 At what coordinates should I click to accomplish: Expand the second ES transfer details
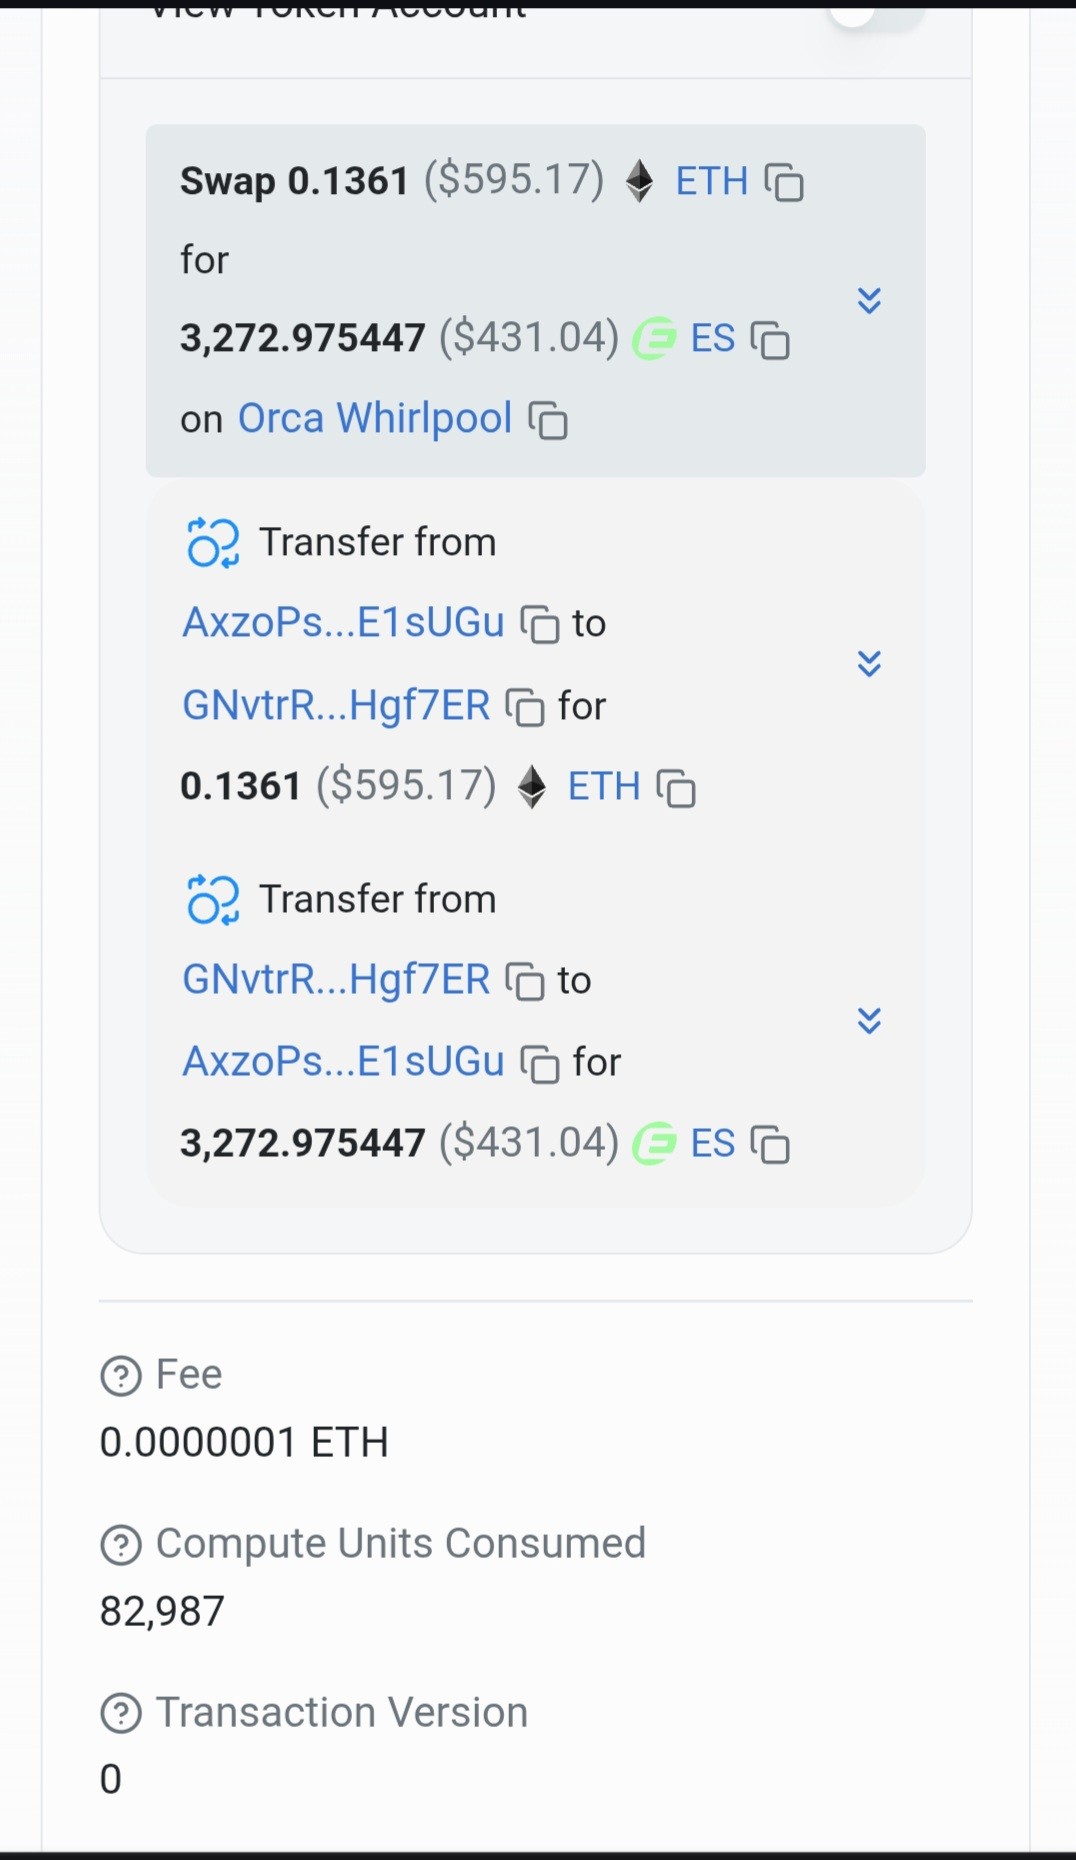(x=869, y=1020)
